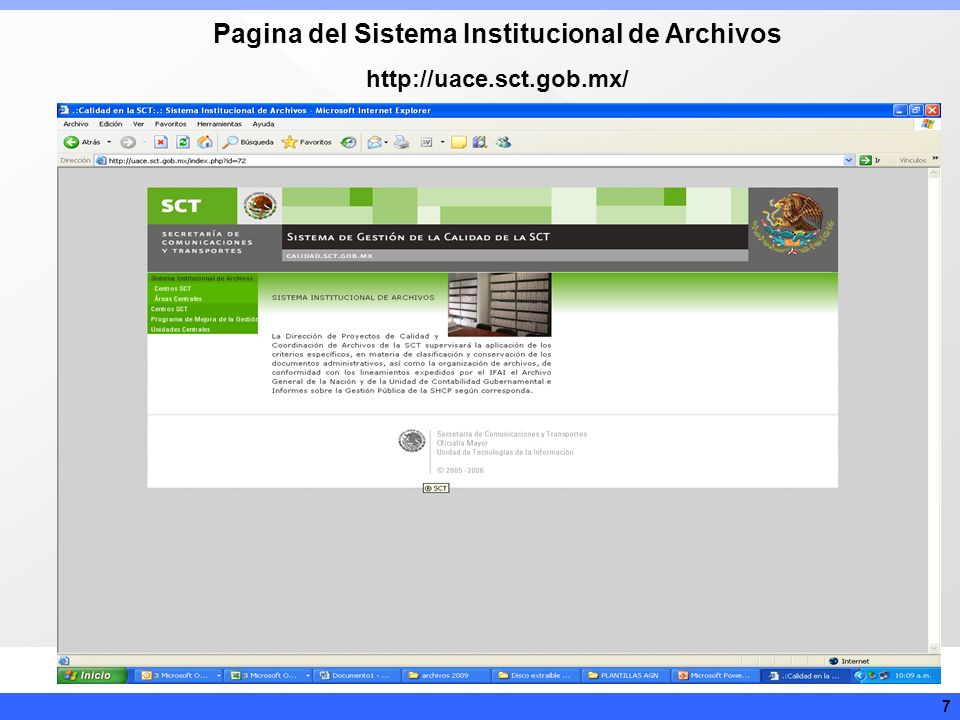This screenshot has height=720, width=960.
Task: Click the Mail envelope icon
Action: [x=374, y=142]
